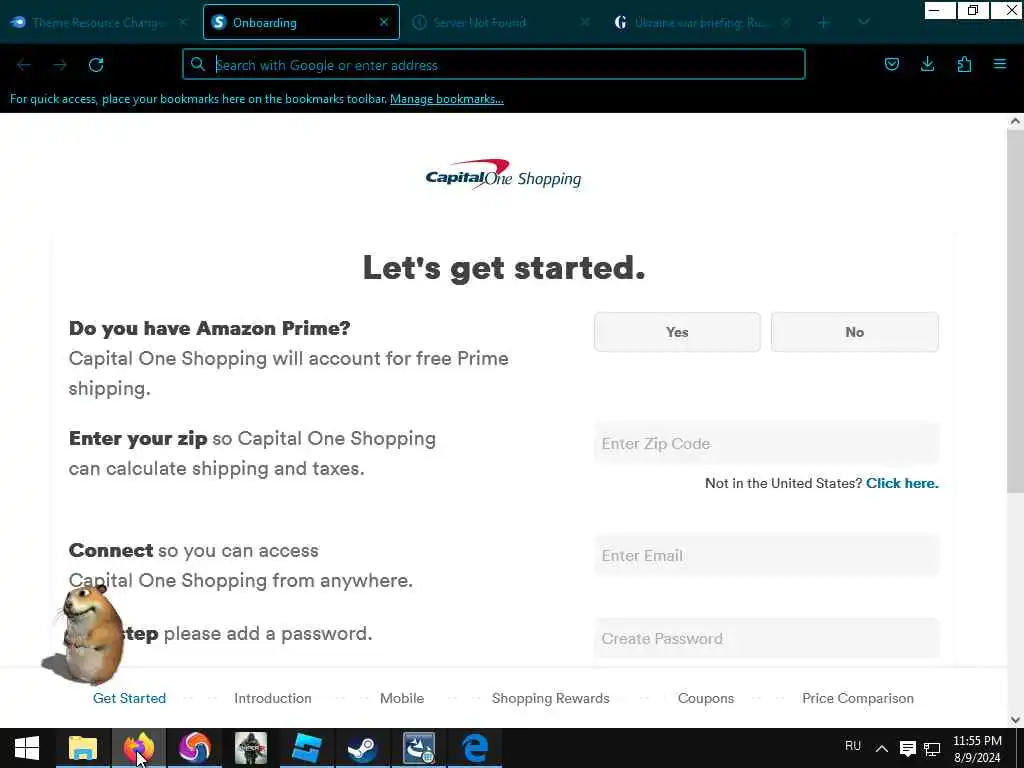This screenshot has width=1024, height=768.
Task: Reload the current page
Action: 96,65
